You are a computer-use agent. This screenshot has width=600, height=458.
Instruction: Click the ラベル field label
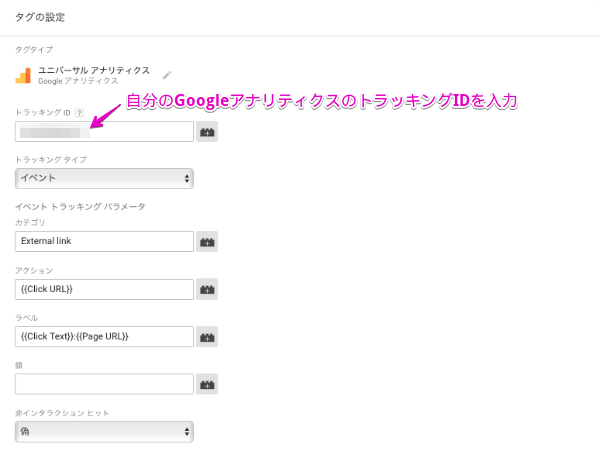pos(26,318)
